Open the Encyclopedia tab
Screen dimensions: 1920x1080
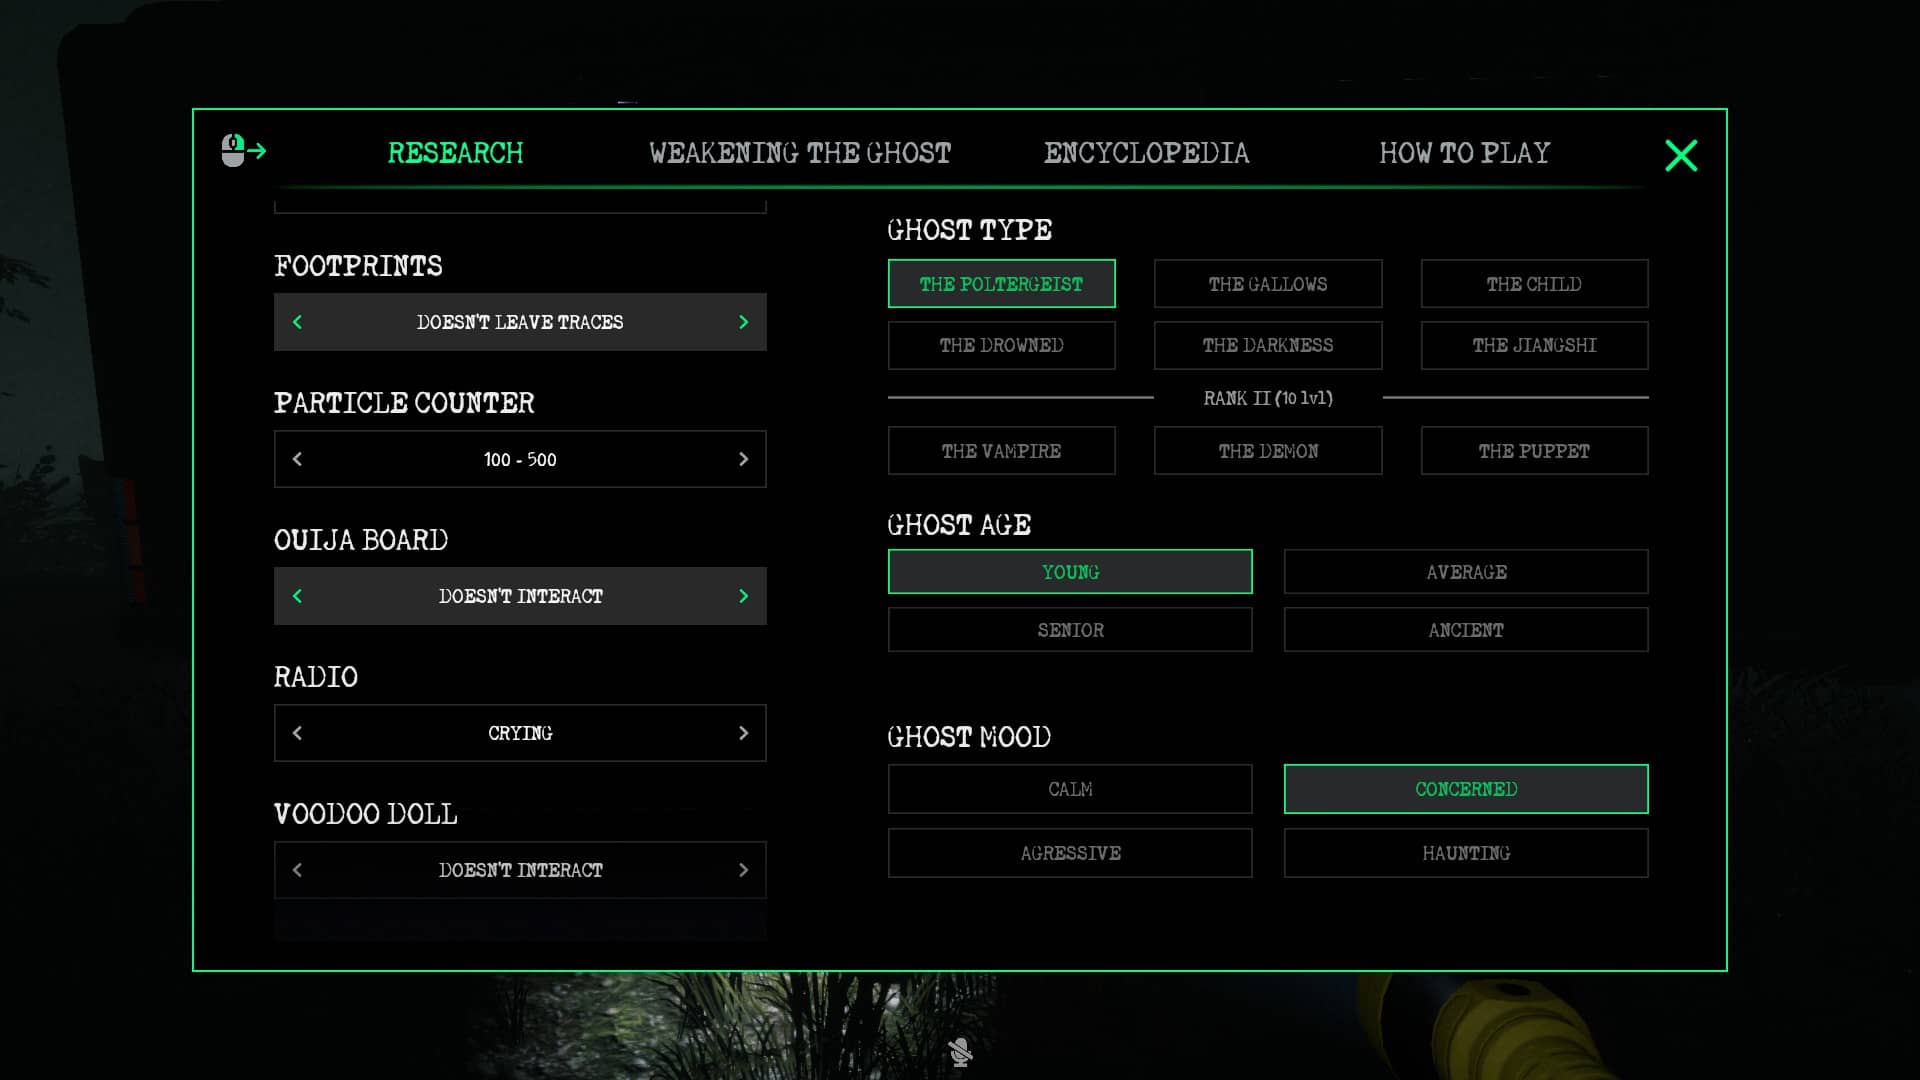click(1147, 153)
